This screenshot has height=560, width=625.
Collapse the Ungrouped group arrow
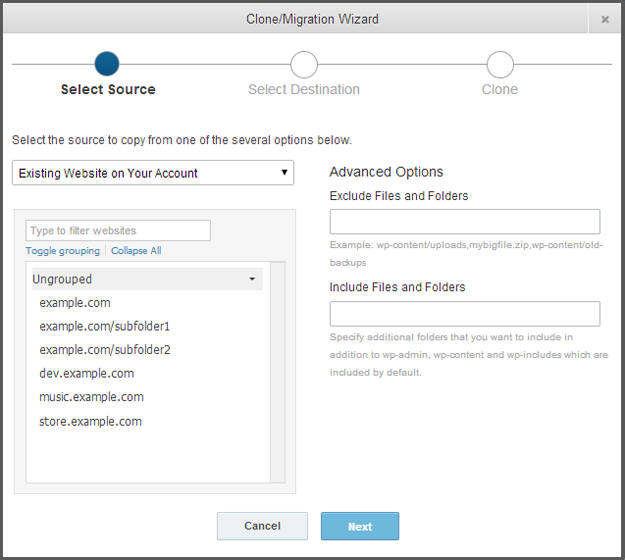252,279
